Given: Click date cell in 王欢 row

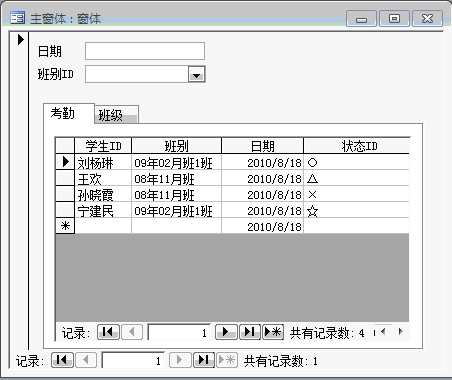Looking at the screenshot, I should pos(263,179).
